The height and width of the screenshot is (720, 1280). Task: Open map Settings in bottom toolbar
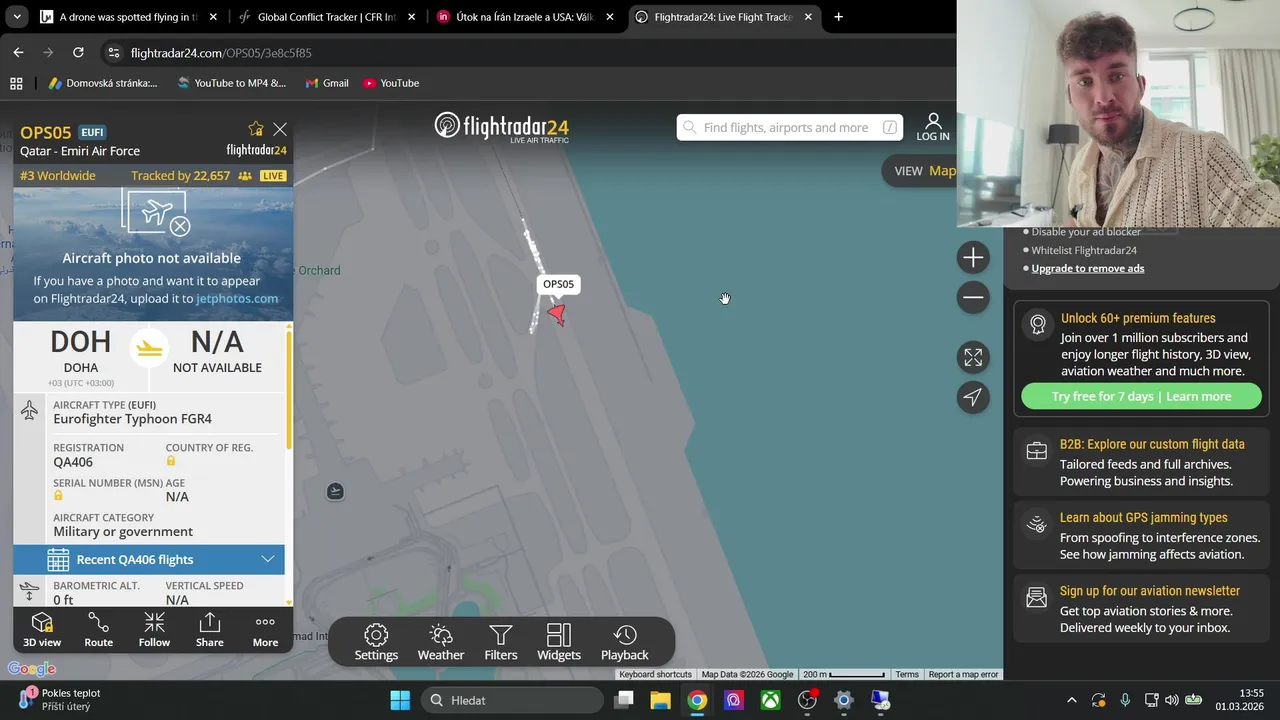pyautogui.click(x=376, y=643)
